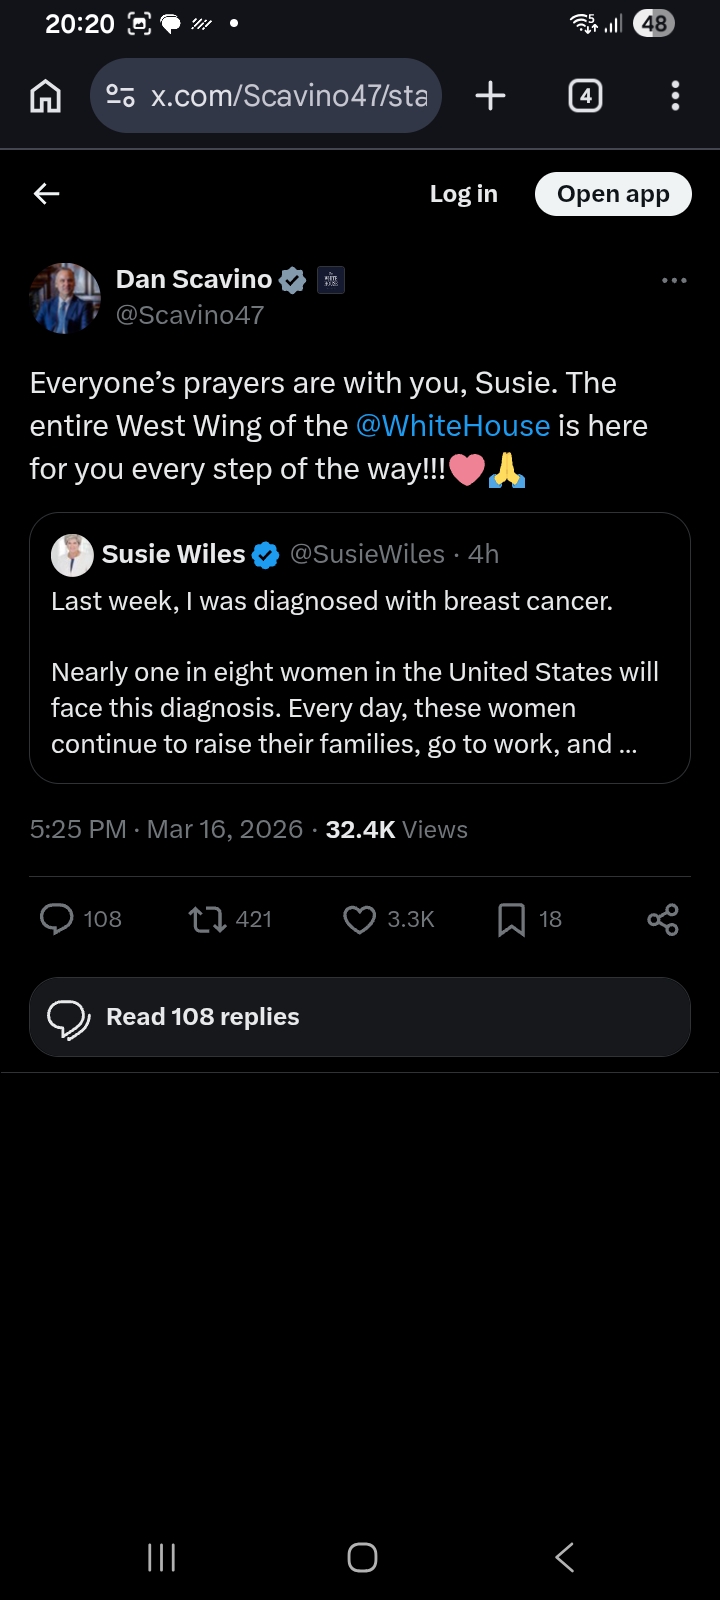
Task: Tap the browser home icon
Action: point(46,96)
